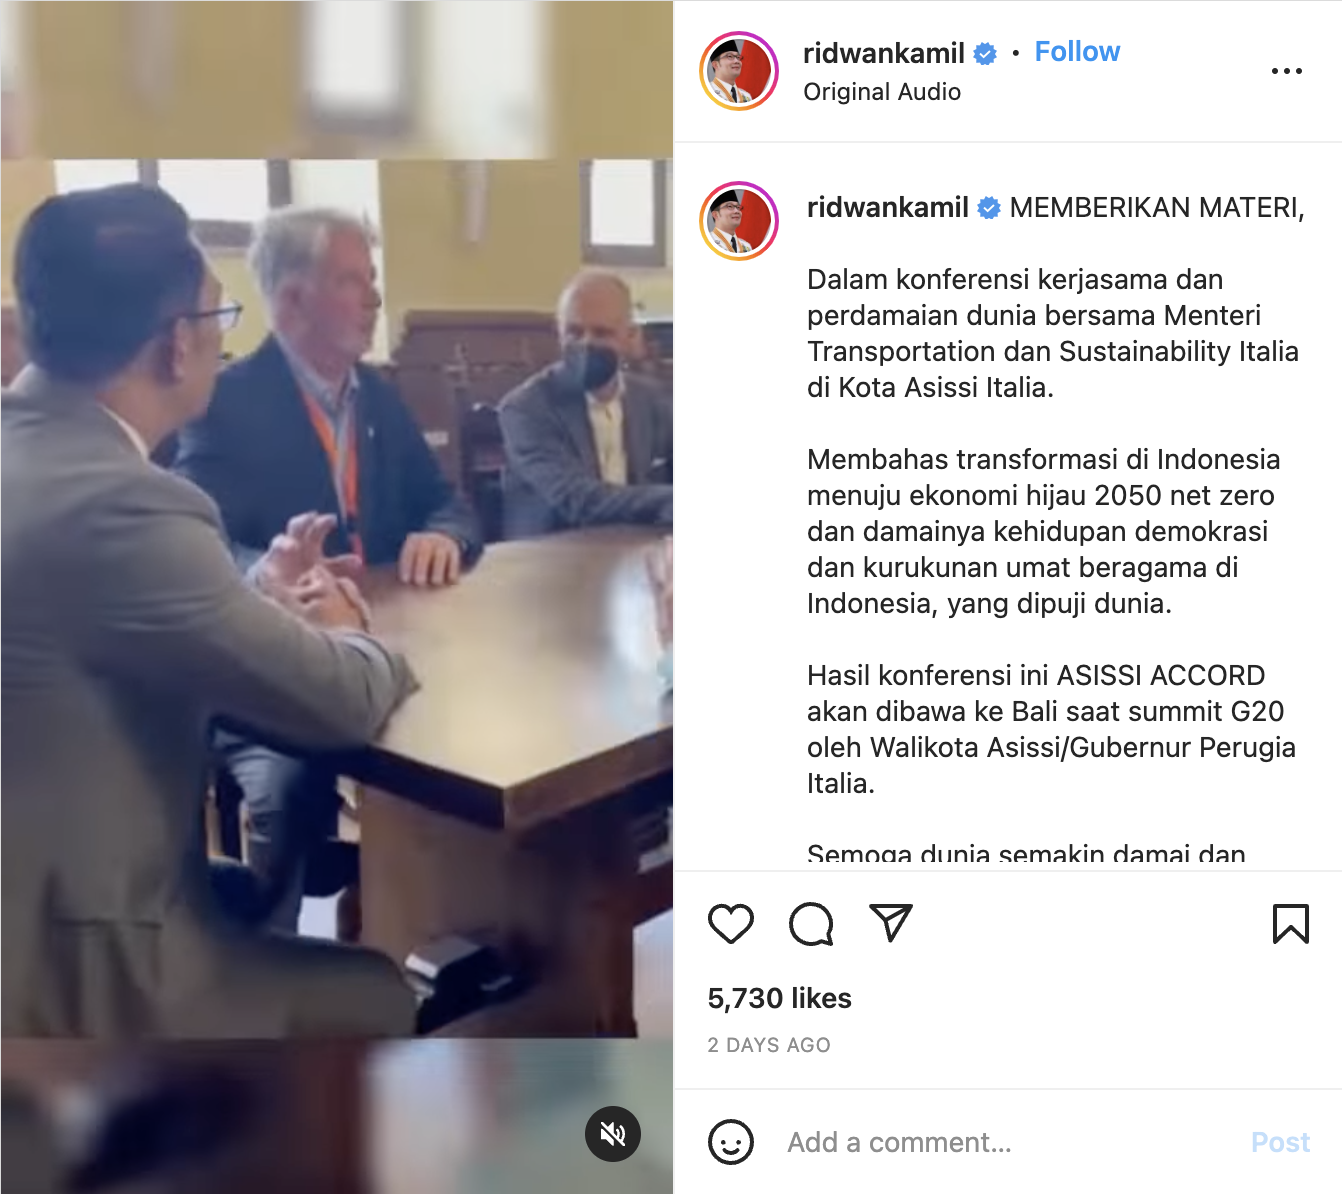Submit comment with Post button

(1280, 1142)
